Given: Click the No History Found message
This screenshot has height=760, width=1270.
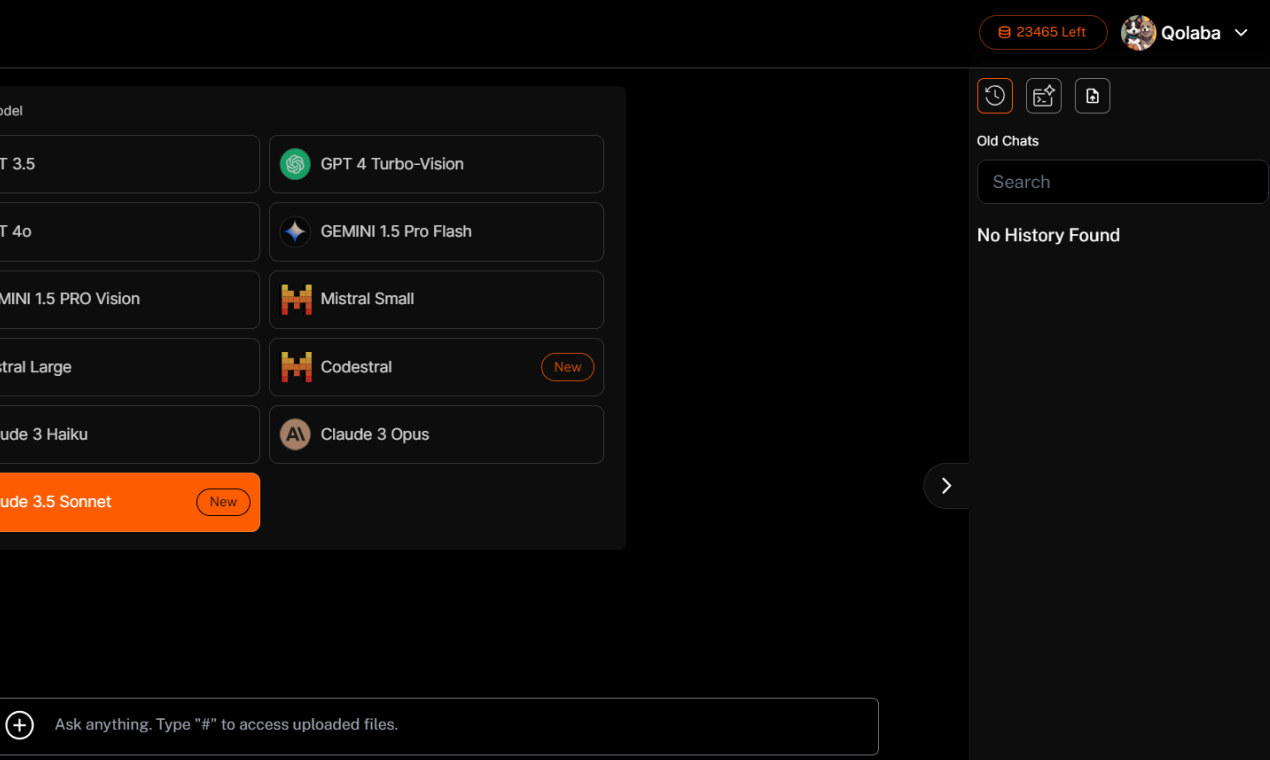Looking at the screenshot, I should [x=1048, y=235].
